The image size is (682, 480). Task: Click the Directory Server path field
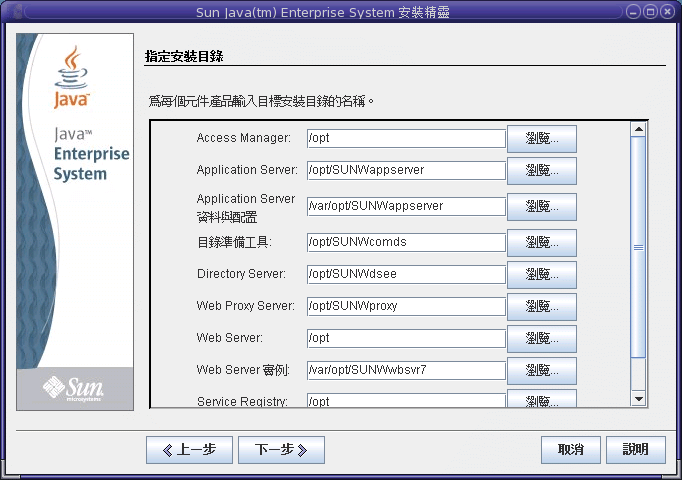[x=406, y=274]
